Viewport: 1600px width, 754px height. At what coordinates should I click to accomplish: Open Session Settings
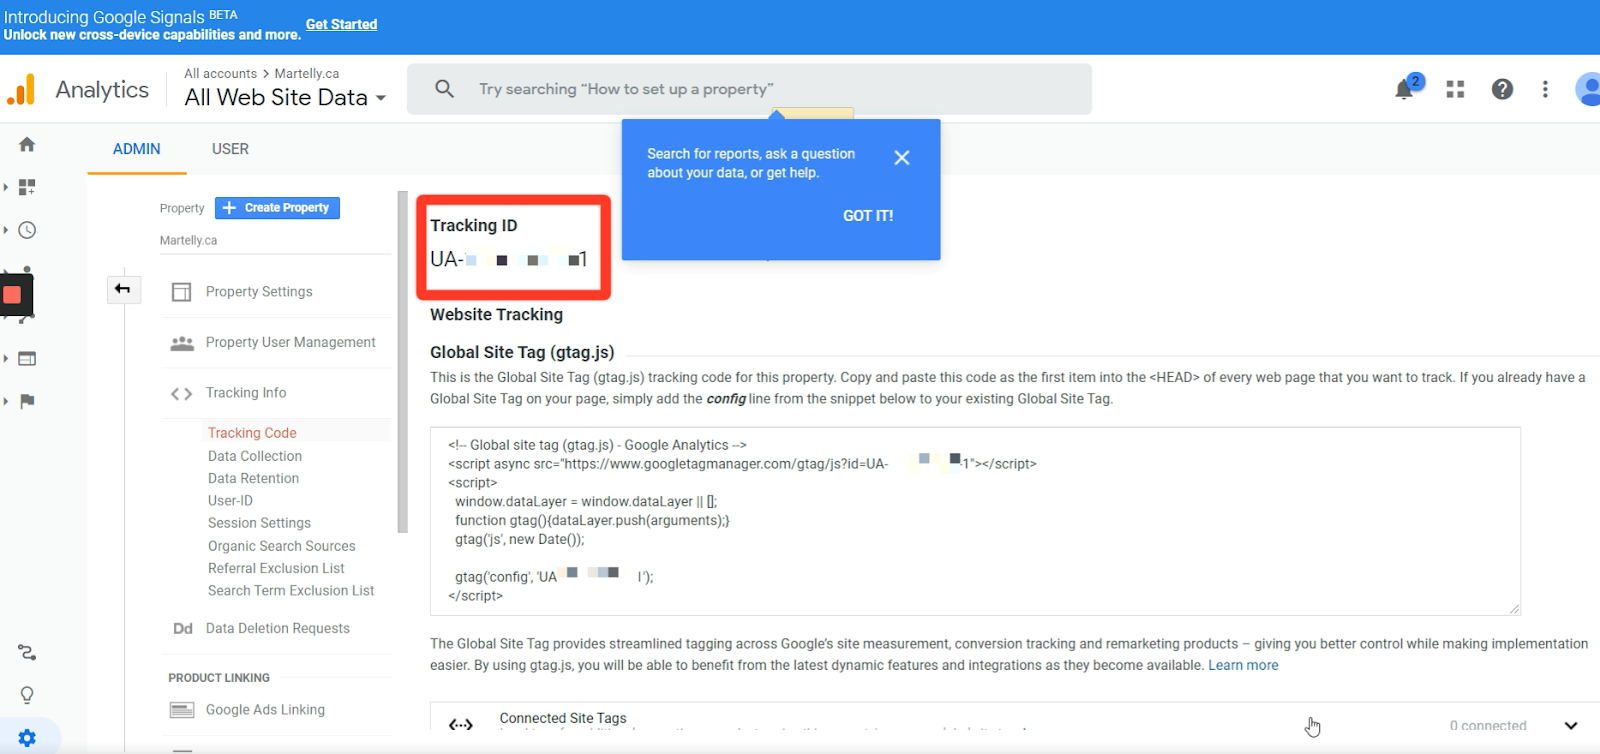259,523
